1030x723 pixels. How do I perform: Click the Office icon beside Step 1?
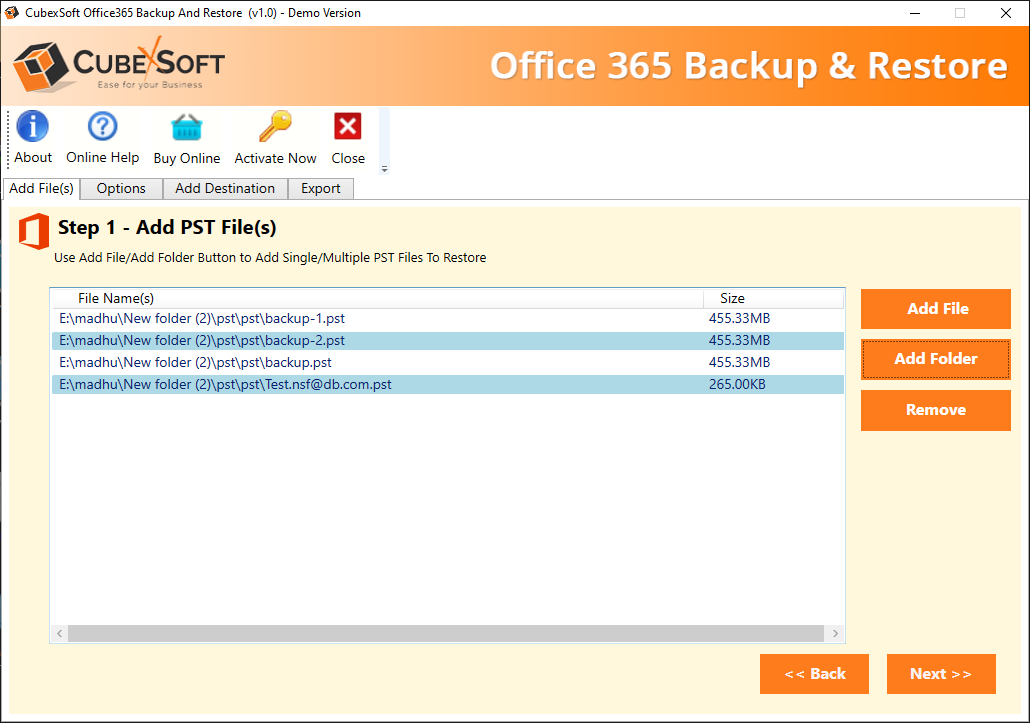pos(34,231)
